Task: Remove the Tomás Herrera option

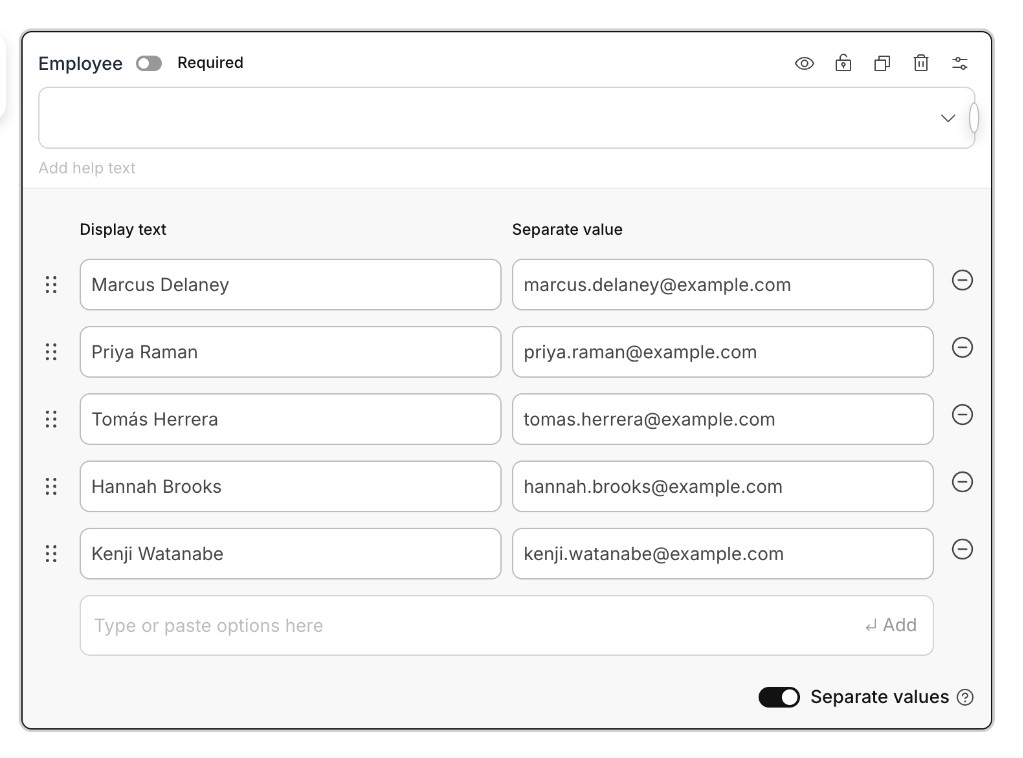Action: (962, 415)
